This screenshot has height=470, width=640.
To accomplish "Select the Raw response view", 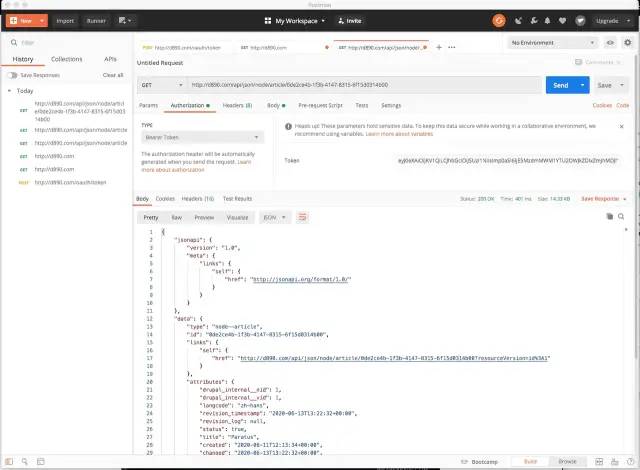I will pos(176,217).
